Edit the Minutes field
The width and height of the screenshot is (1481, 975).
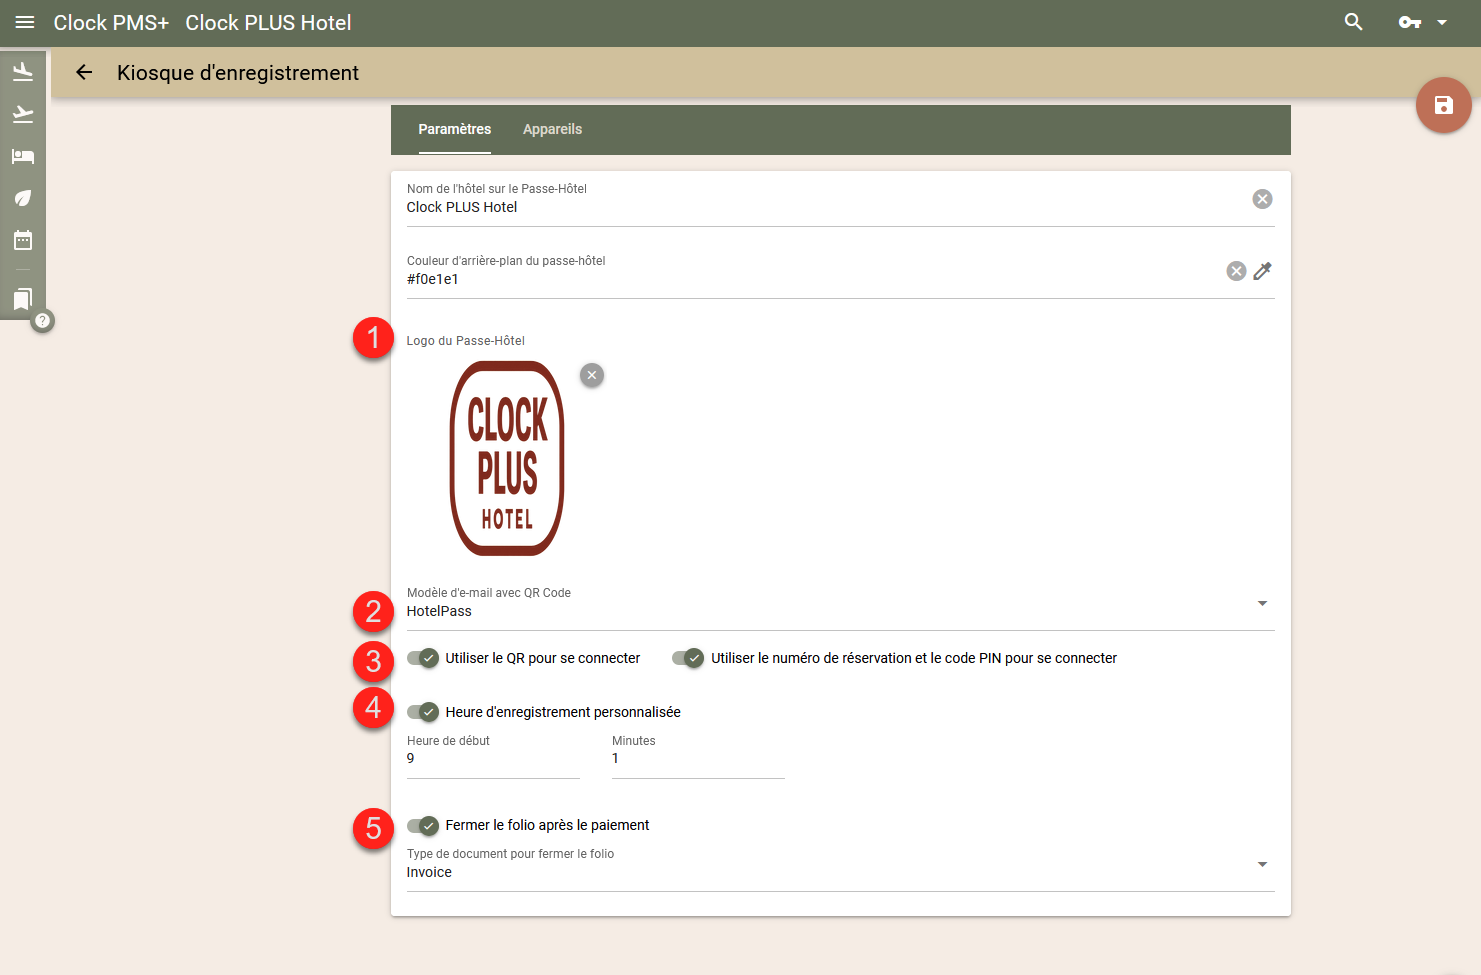coord(698,758)
